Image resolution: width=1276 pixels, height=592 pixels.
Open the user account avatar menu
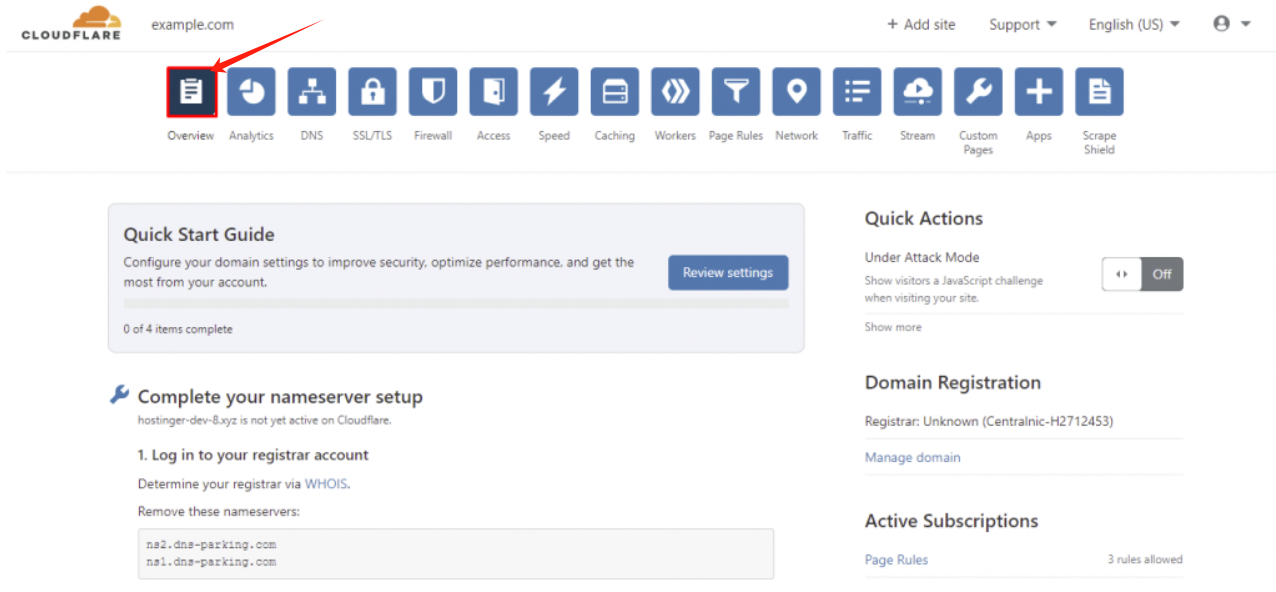(1231, 24)
